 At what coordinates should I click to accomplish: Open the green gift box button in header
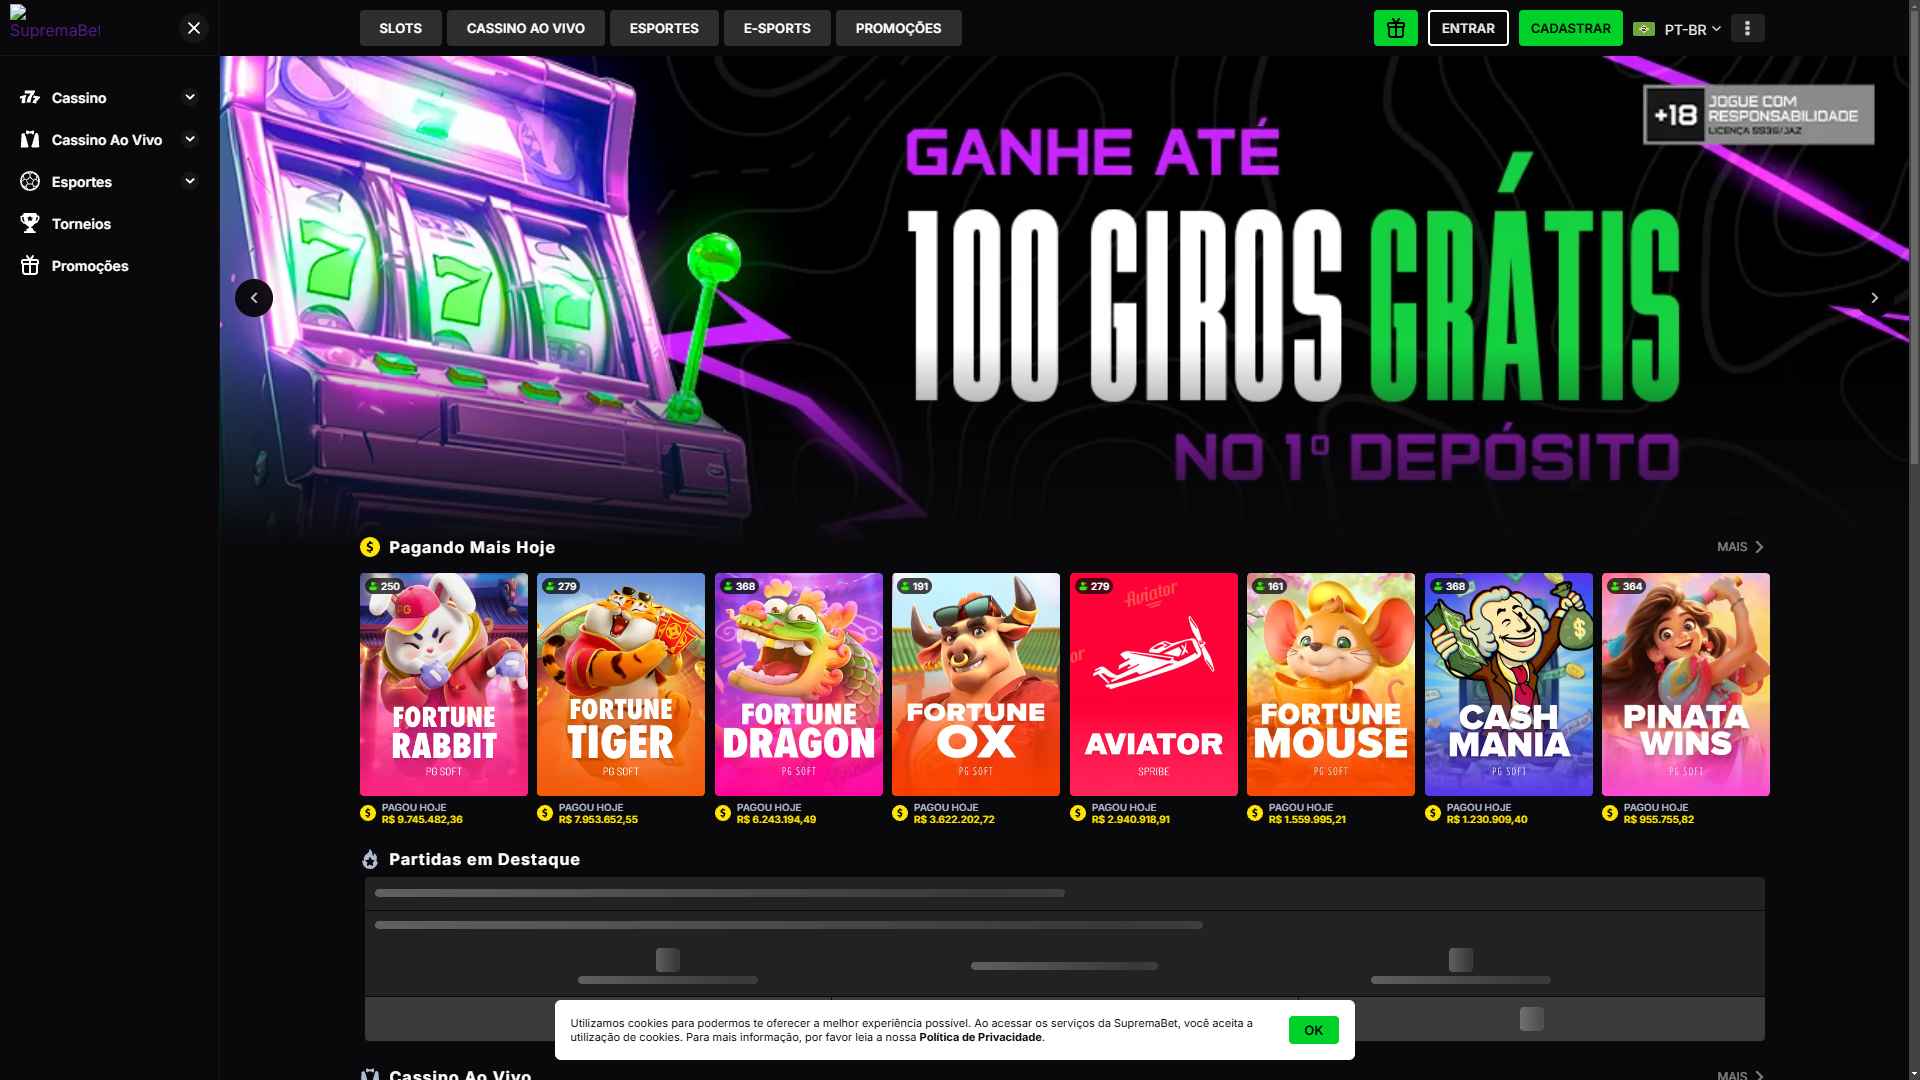point(1395,28)
